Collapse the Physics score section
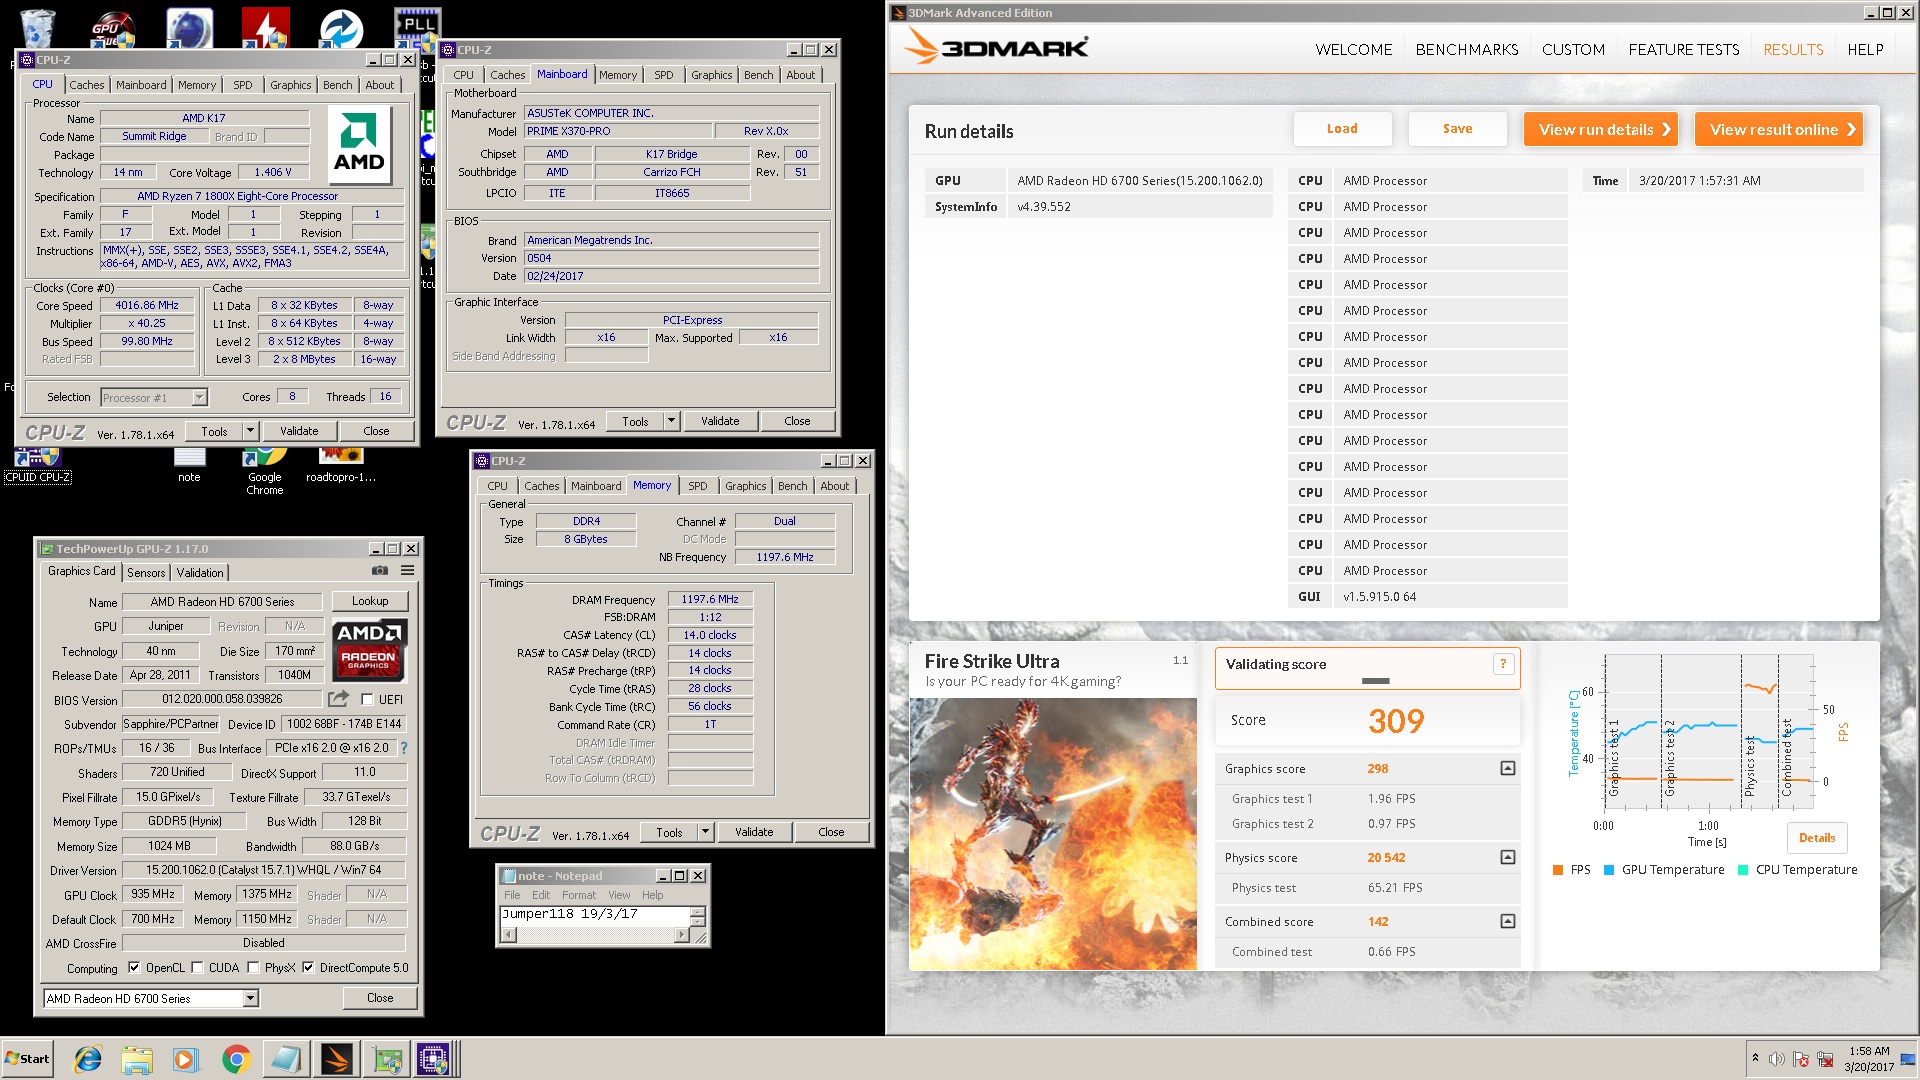 coord(1508,857)
